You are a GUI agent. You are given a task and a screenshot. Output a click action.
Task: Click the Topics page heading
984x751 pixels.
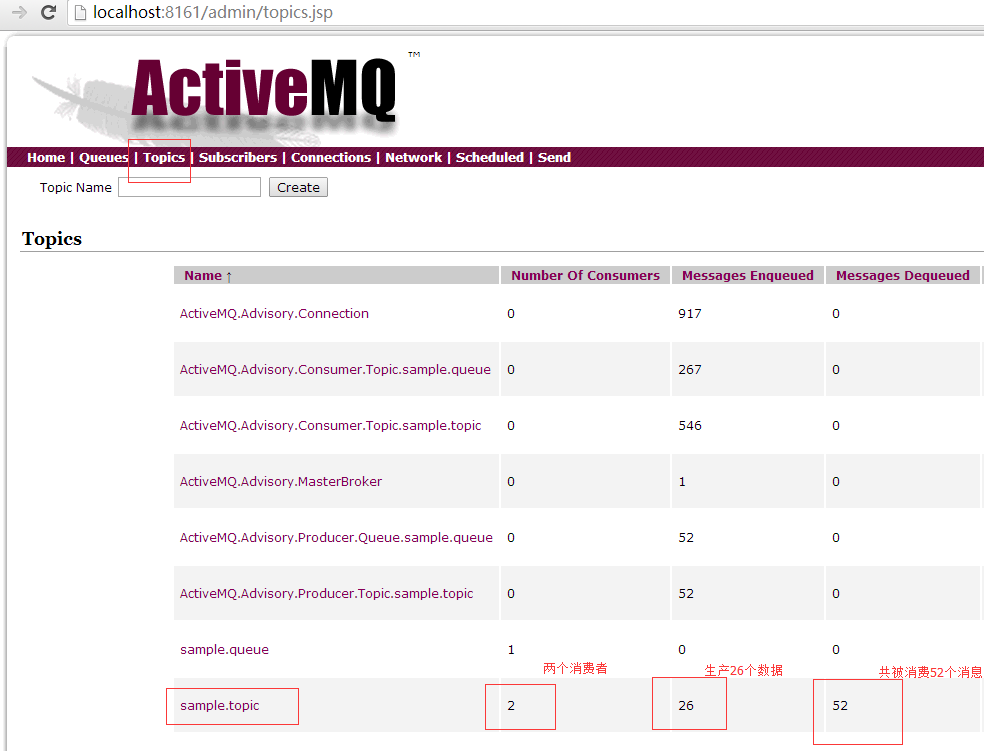[52, 239]
